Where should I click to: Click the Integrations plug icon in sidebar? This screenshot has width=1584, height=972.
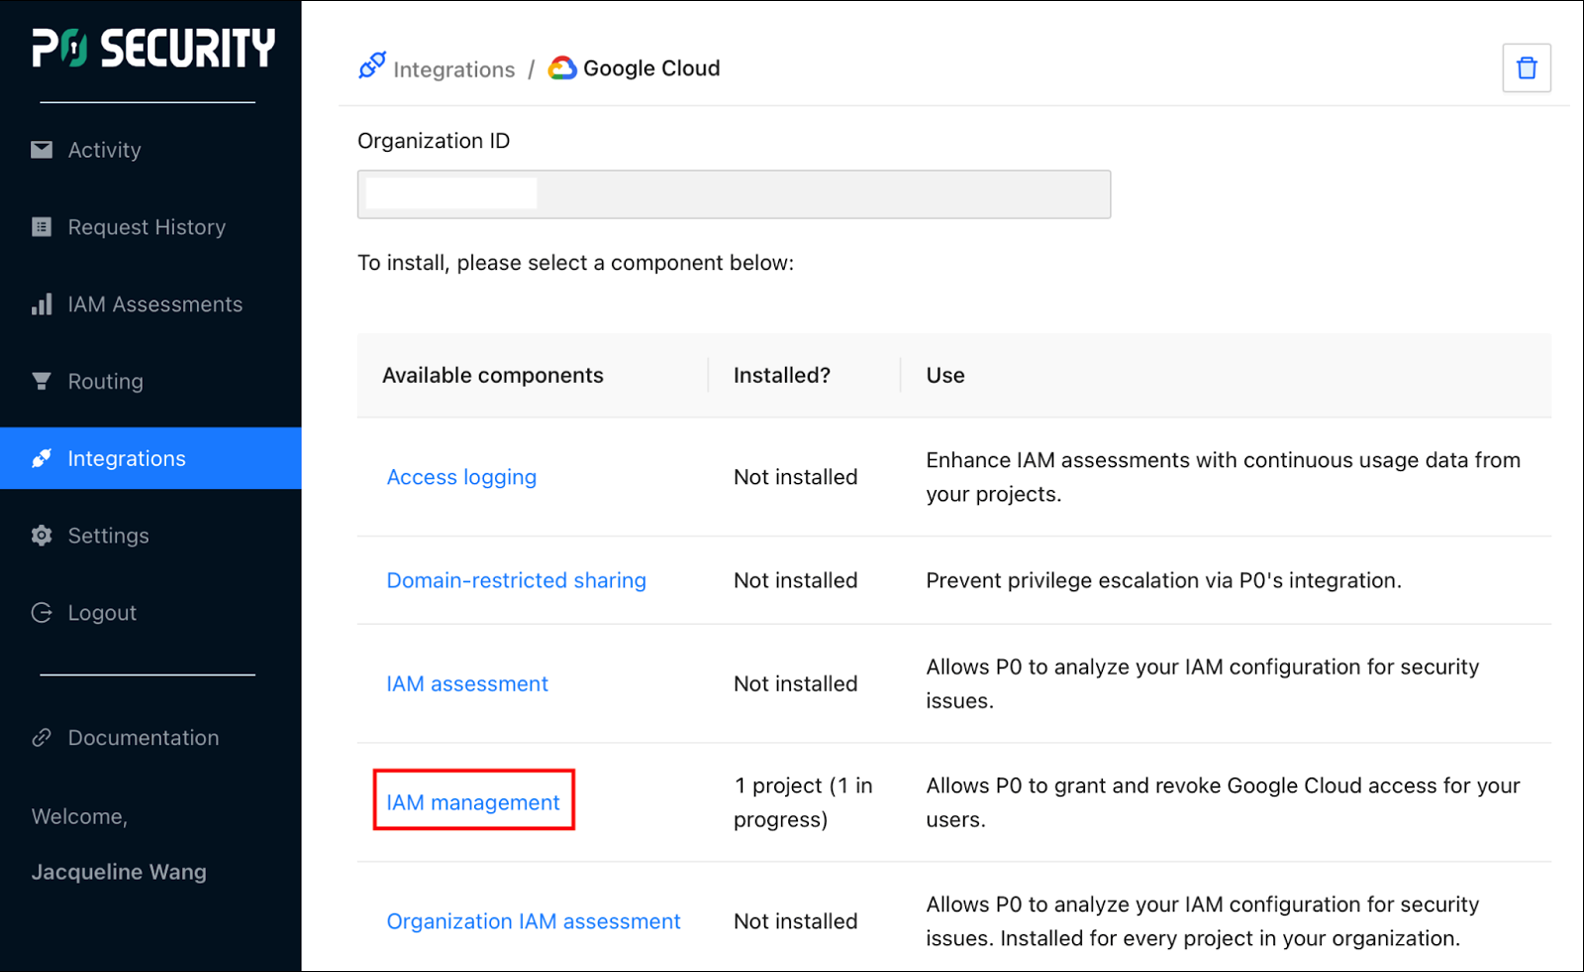pos(41,458)
